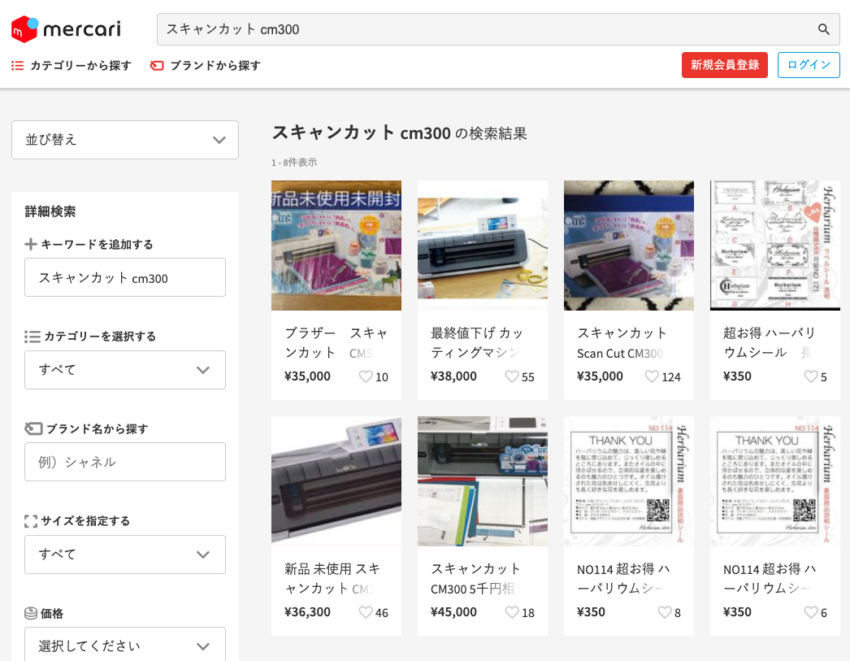The width and height of the screenshot is (850, 661).
Task: Click heart on NO114 item with 6 likes
Action: (810, 612)
